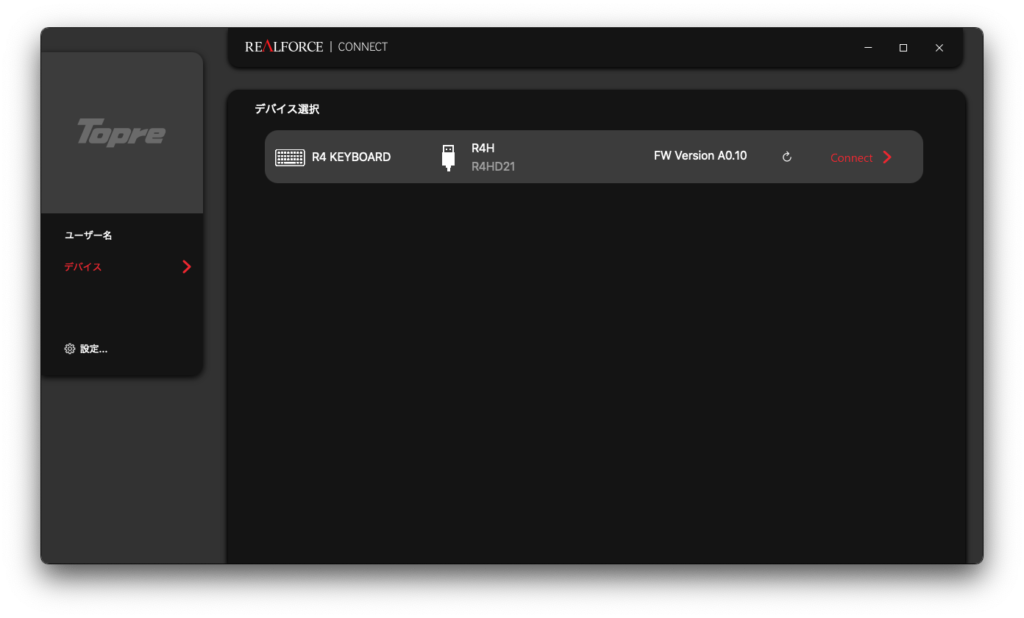Open 設定... from the sidebar
Screen dimensions: 1024x618
pos(93,349)
